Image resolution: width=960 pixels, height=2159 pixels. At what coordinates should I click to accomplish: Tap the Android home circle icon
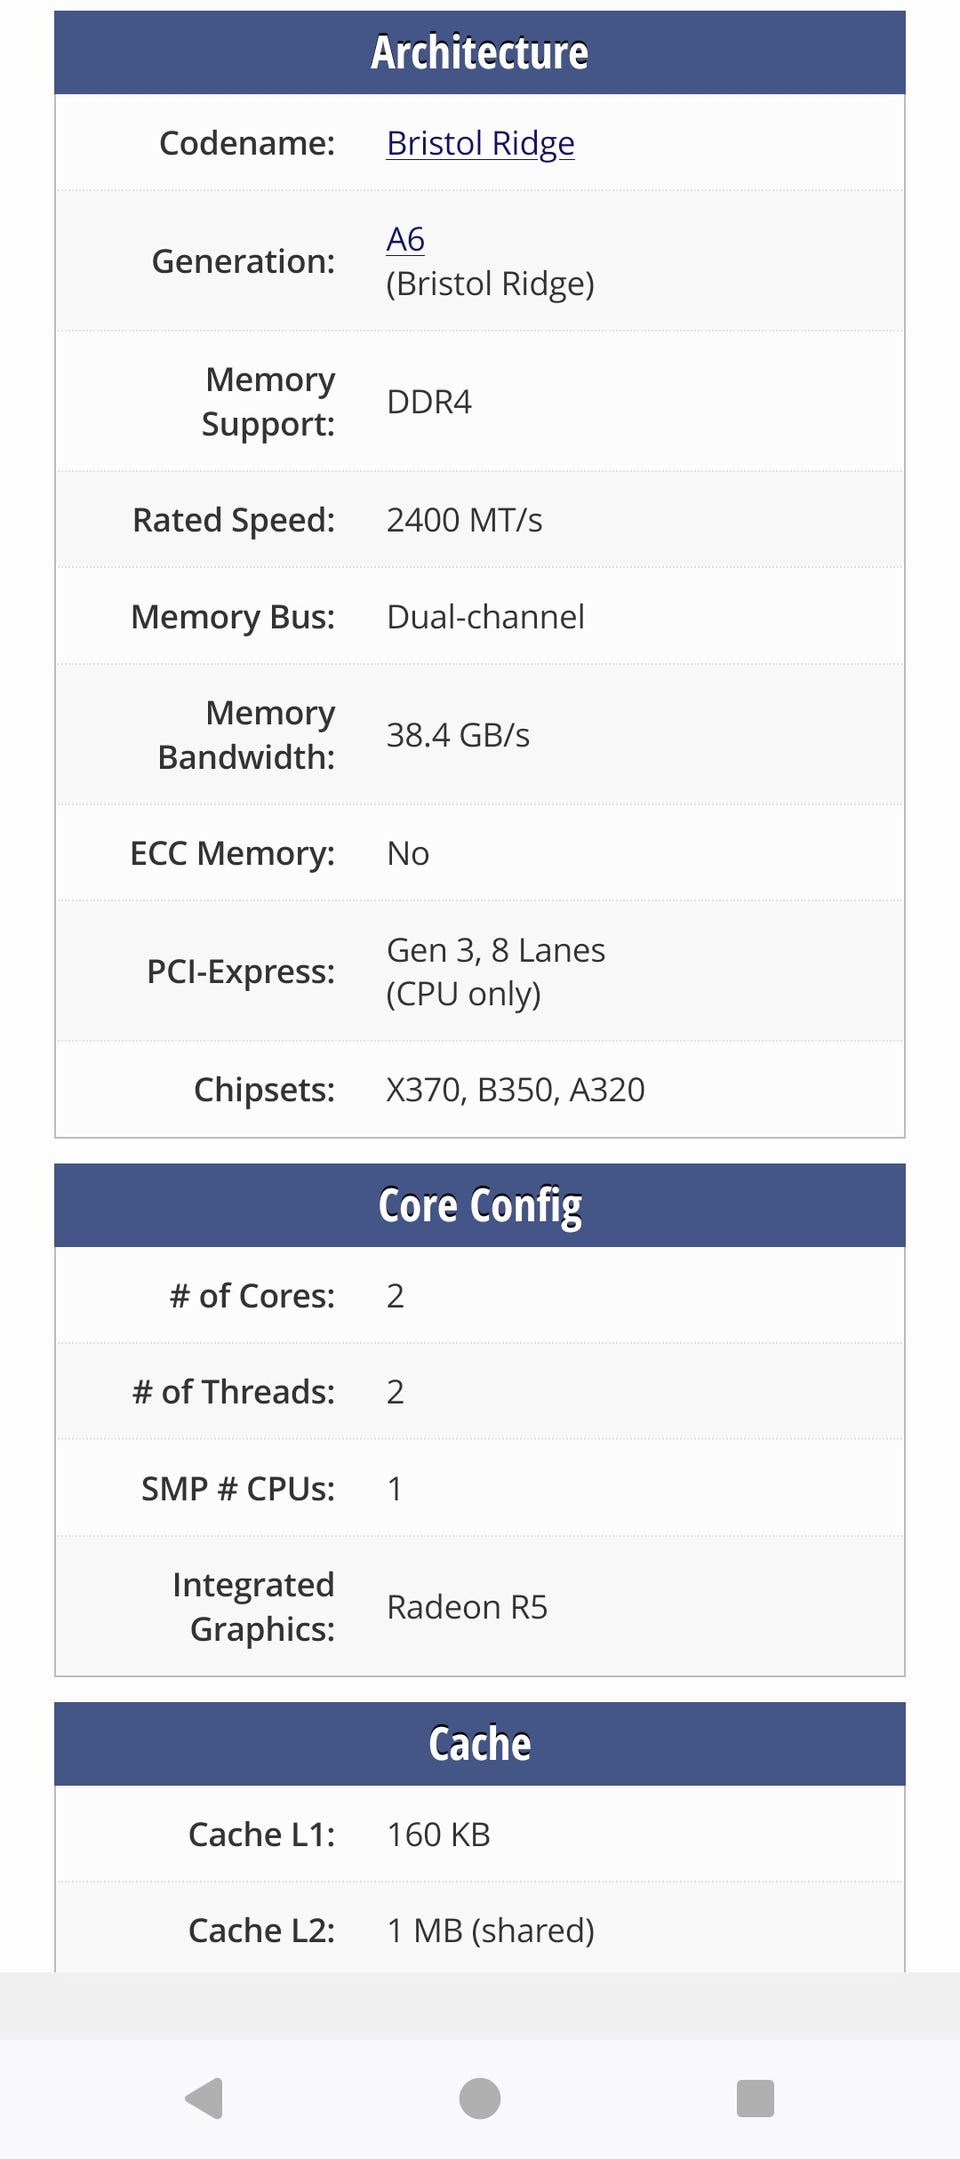(480, 2098)
